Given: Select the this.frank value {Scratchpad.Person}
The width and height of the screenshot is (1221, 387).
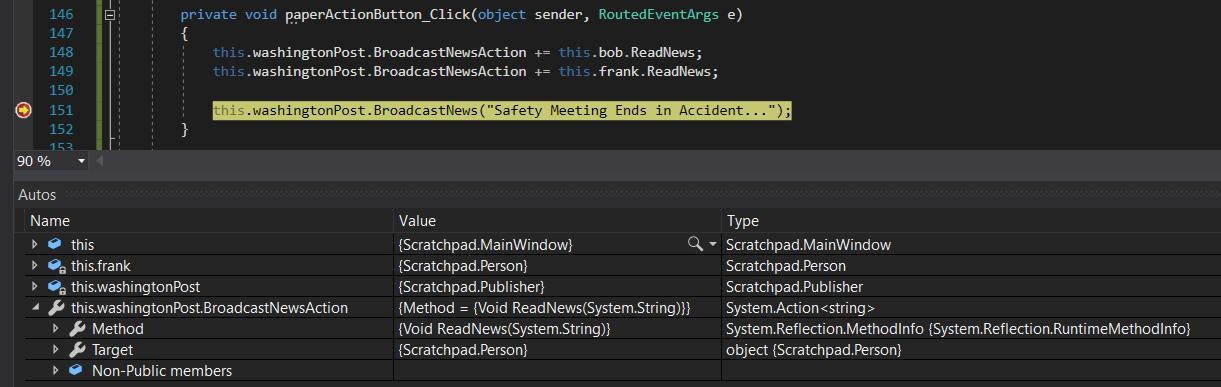Looking at the screenshot, I should coord(463,266).
